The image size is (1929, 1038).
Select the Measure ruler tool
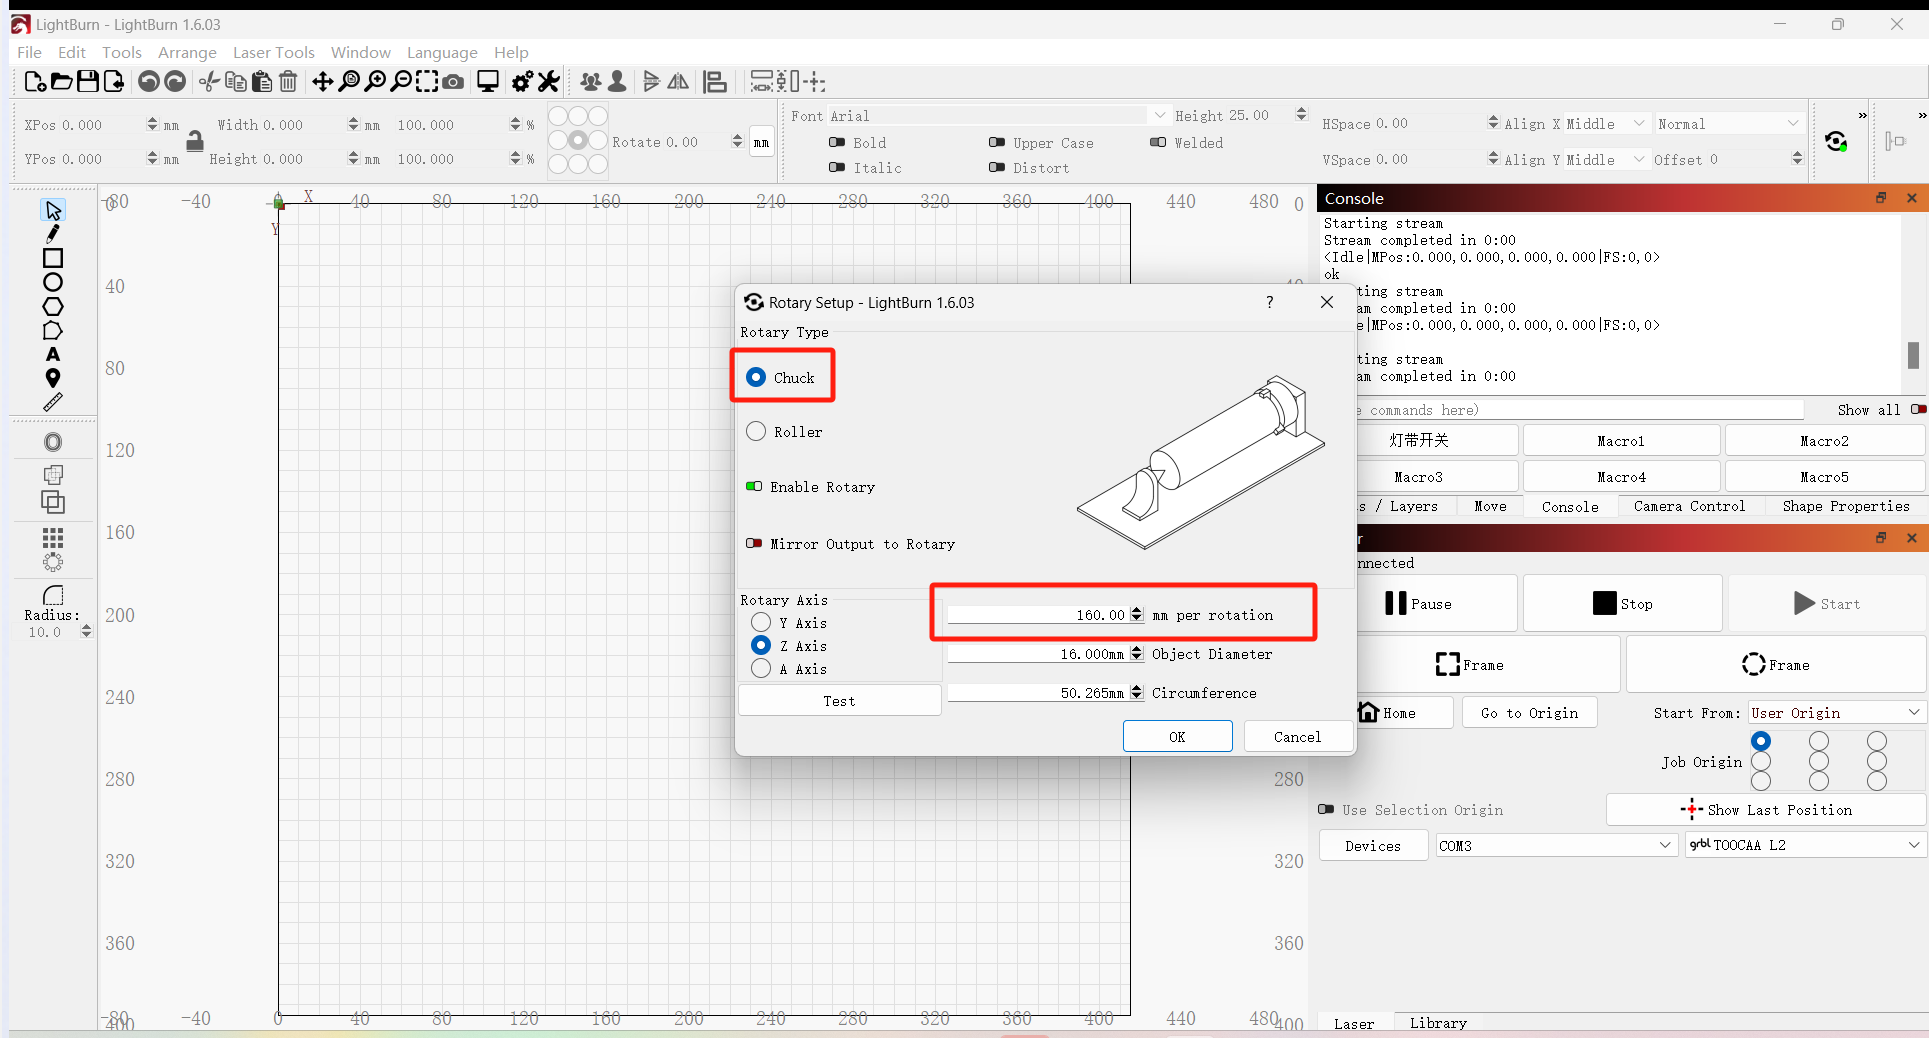[53, 403]
